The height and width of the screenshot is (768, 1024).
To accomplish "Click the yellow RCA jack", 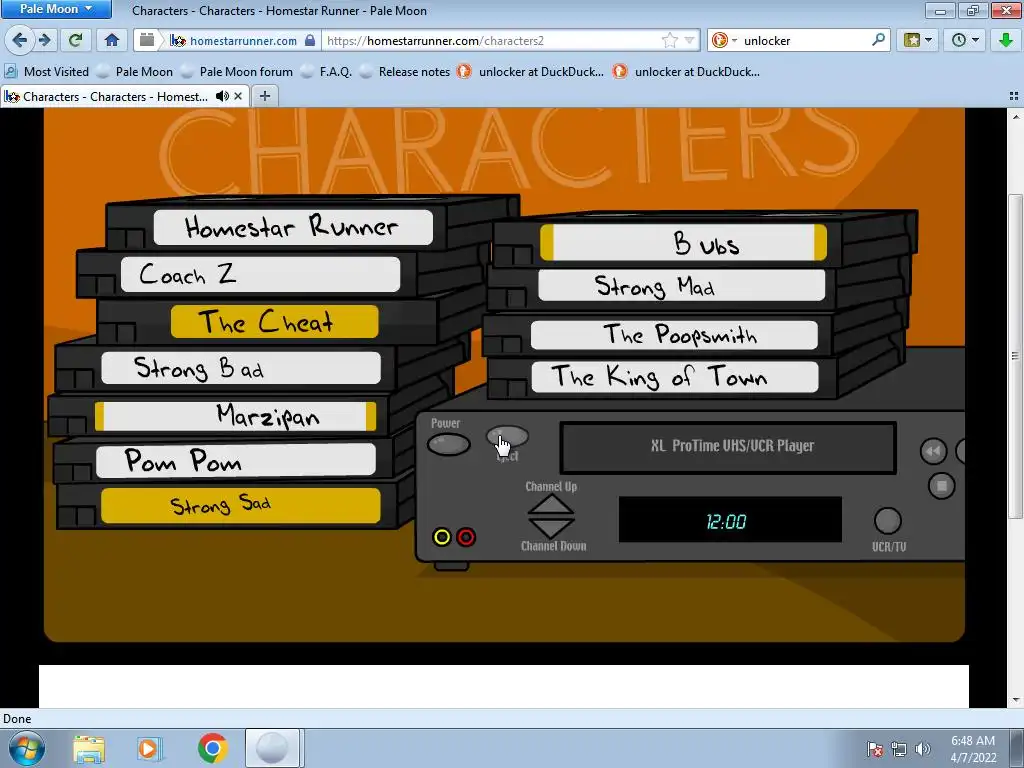I will click(x=442, y=537).
